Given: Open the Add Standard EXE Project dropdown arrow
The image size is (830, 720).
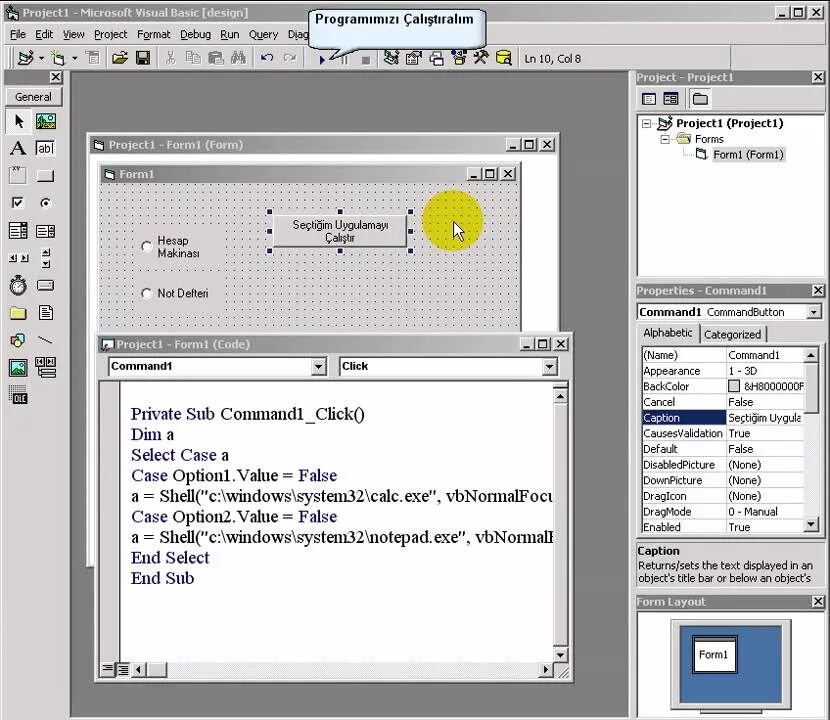Looking at the screenshot, I should (41, 58).
